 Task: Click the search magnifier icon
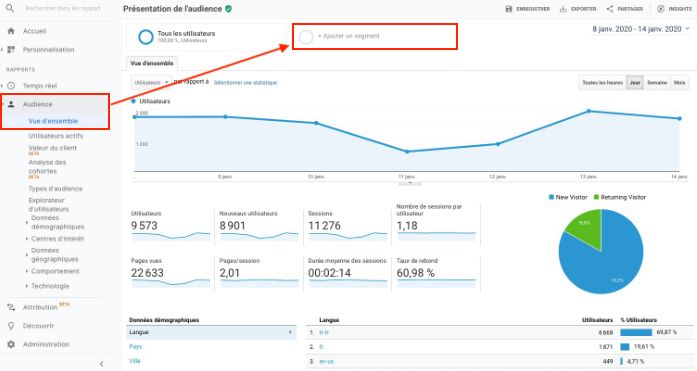[10, 8]
